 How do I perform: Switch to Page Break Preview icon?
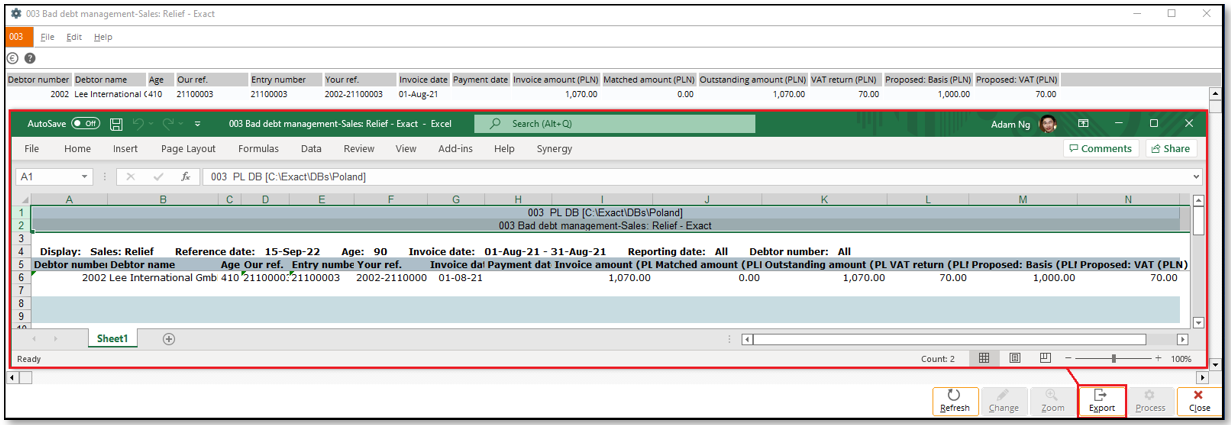click(1046, 358)
